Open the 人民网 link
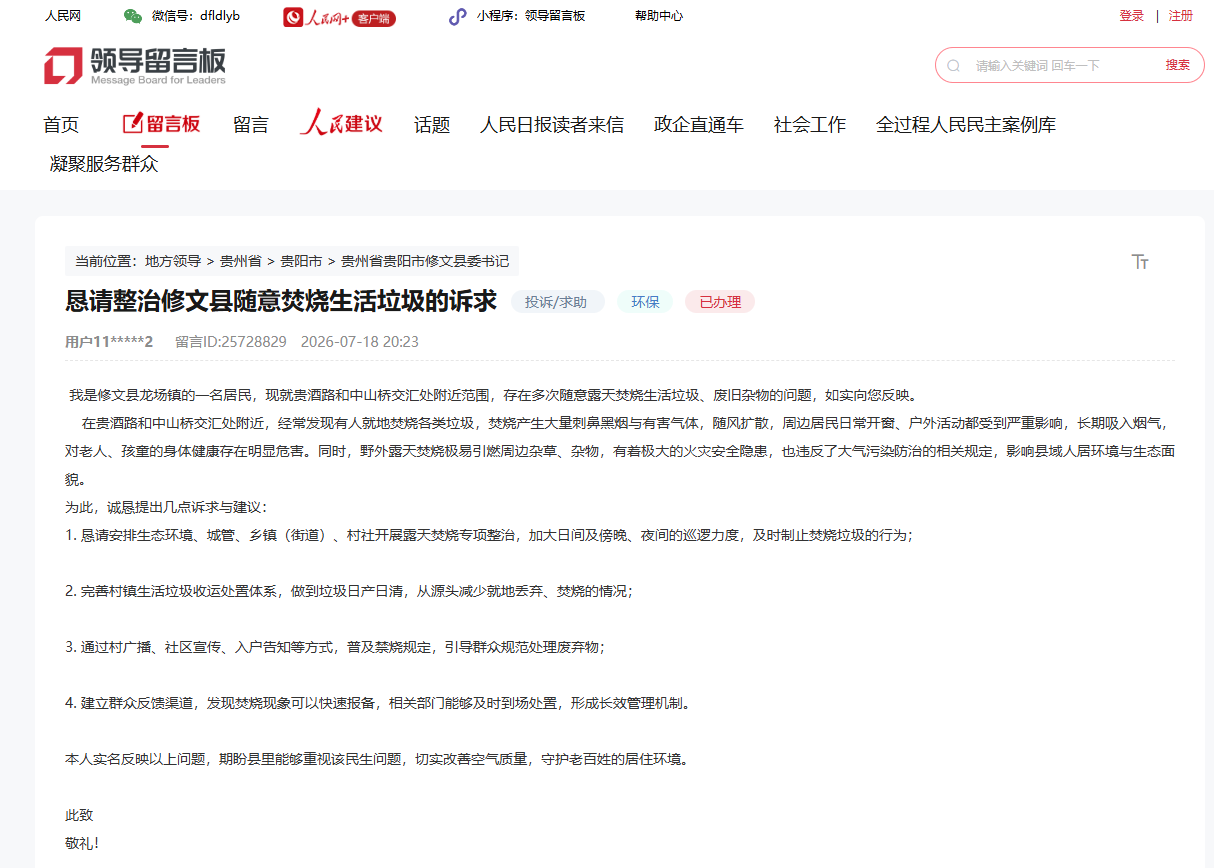The image size is (1214, 868). [x=63, y=16]
